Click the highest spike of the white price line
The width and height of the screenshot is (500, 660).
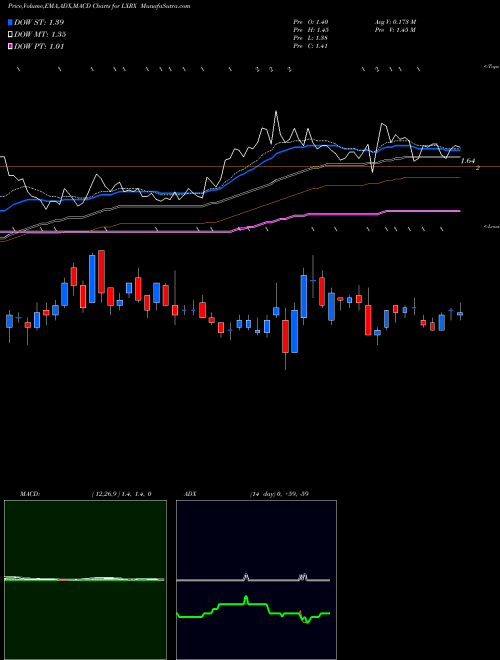coord(276,112)
